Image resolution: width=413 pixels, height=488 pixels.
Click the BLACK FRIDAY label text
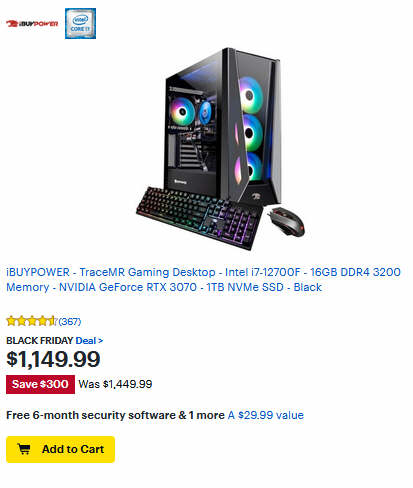pos(39,340)
